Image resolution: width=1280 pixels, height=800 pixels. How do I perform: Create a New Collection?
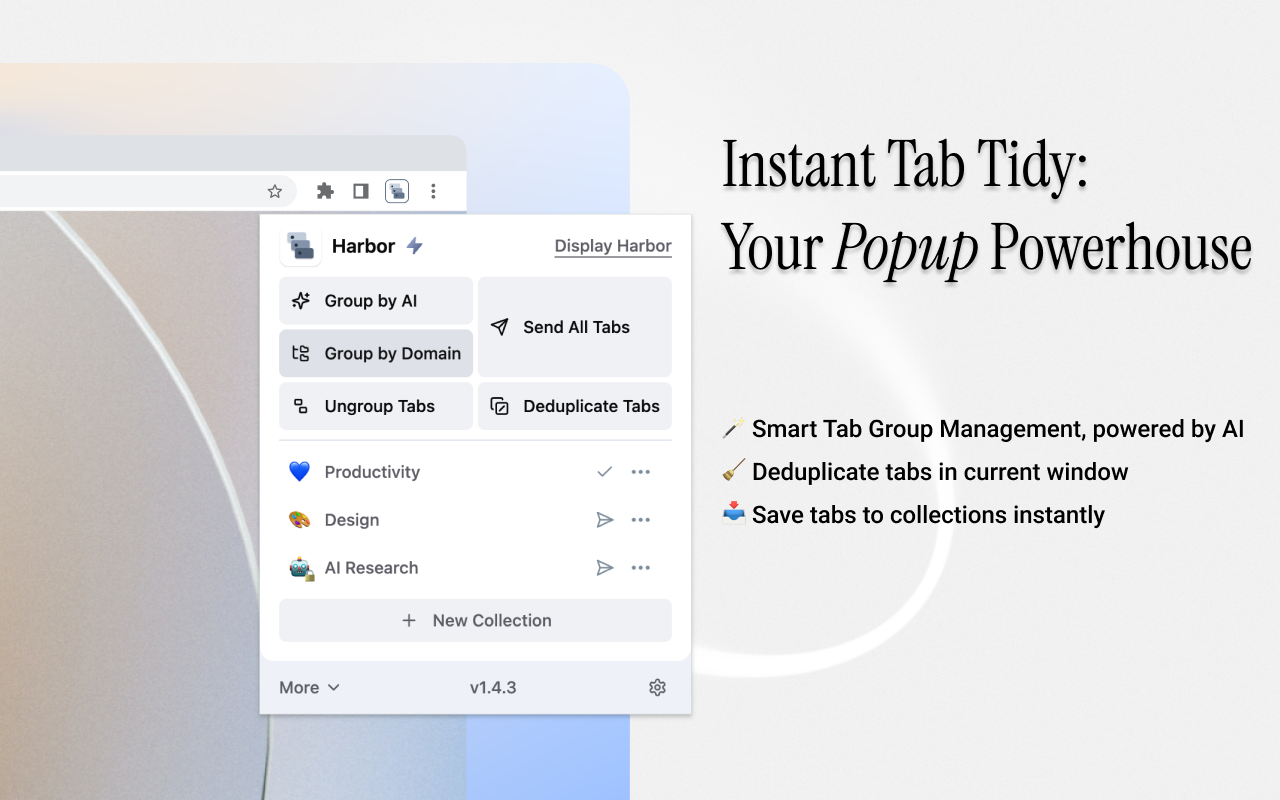pos(475,620)
